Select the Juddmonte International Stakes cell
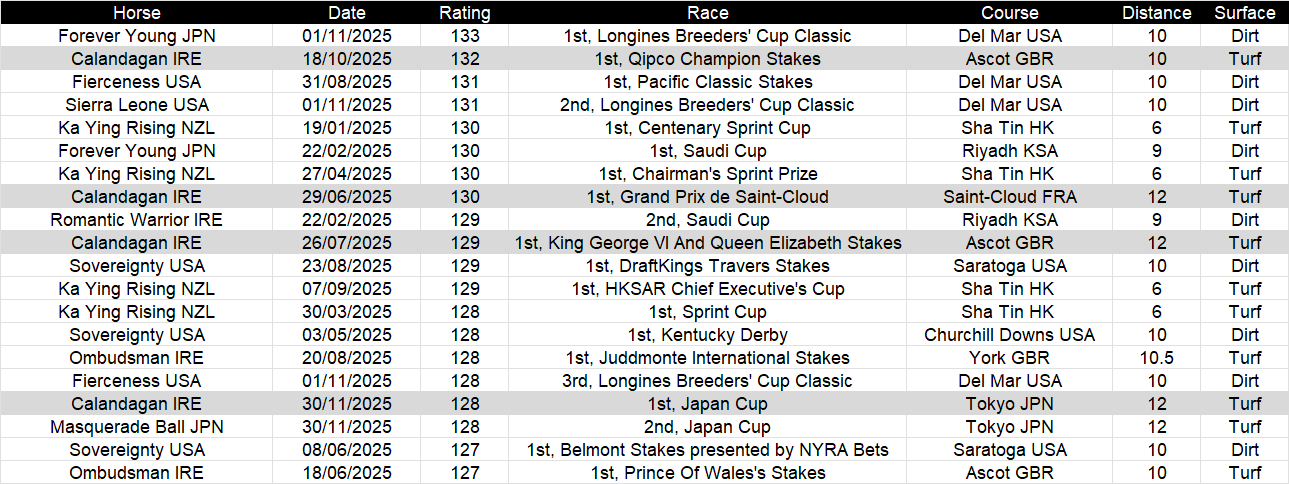The image size is (1289, 484). click(708, 358)
